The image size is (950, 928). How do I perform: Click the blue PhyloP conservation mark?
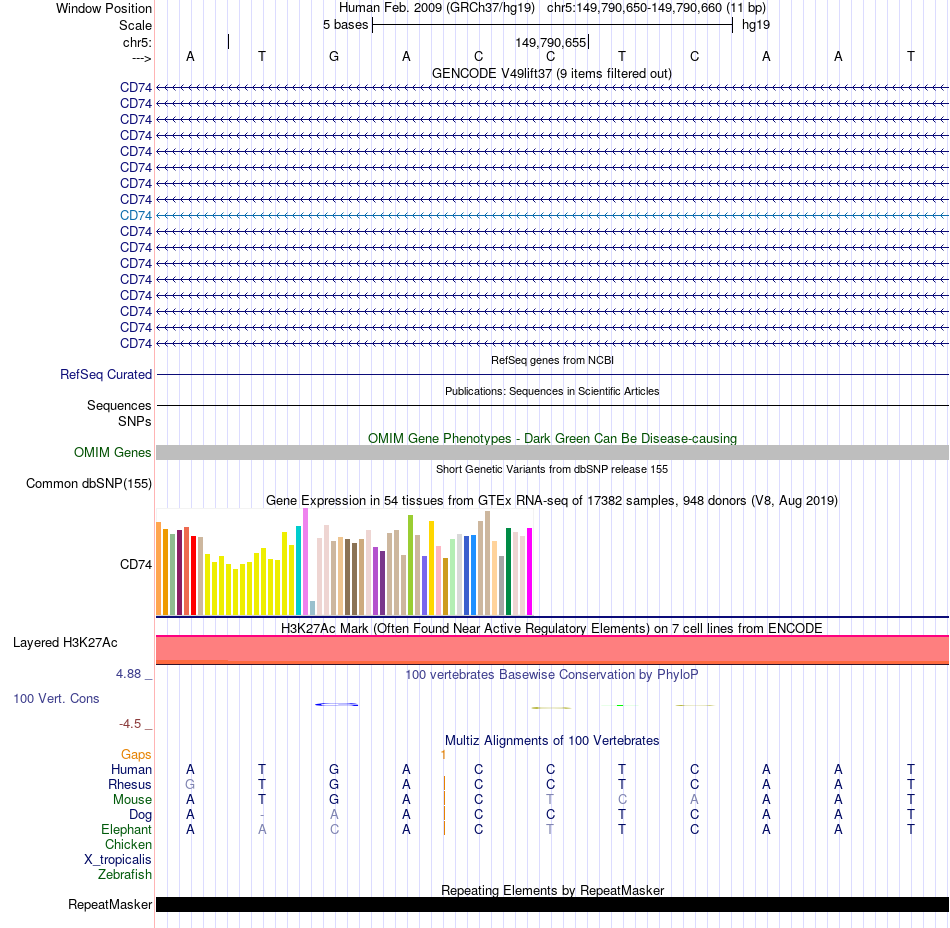tap(337, 704)
